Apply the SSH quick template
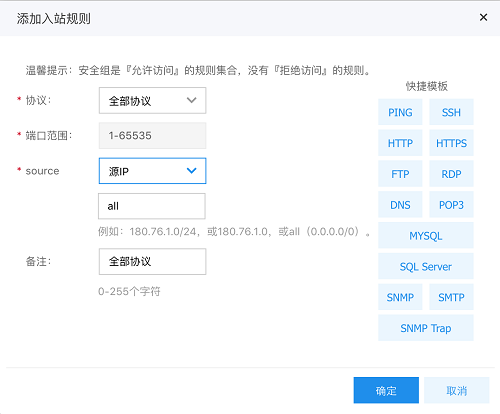The height and width of the screenshot is (414, 500). (x=451, y=112)
